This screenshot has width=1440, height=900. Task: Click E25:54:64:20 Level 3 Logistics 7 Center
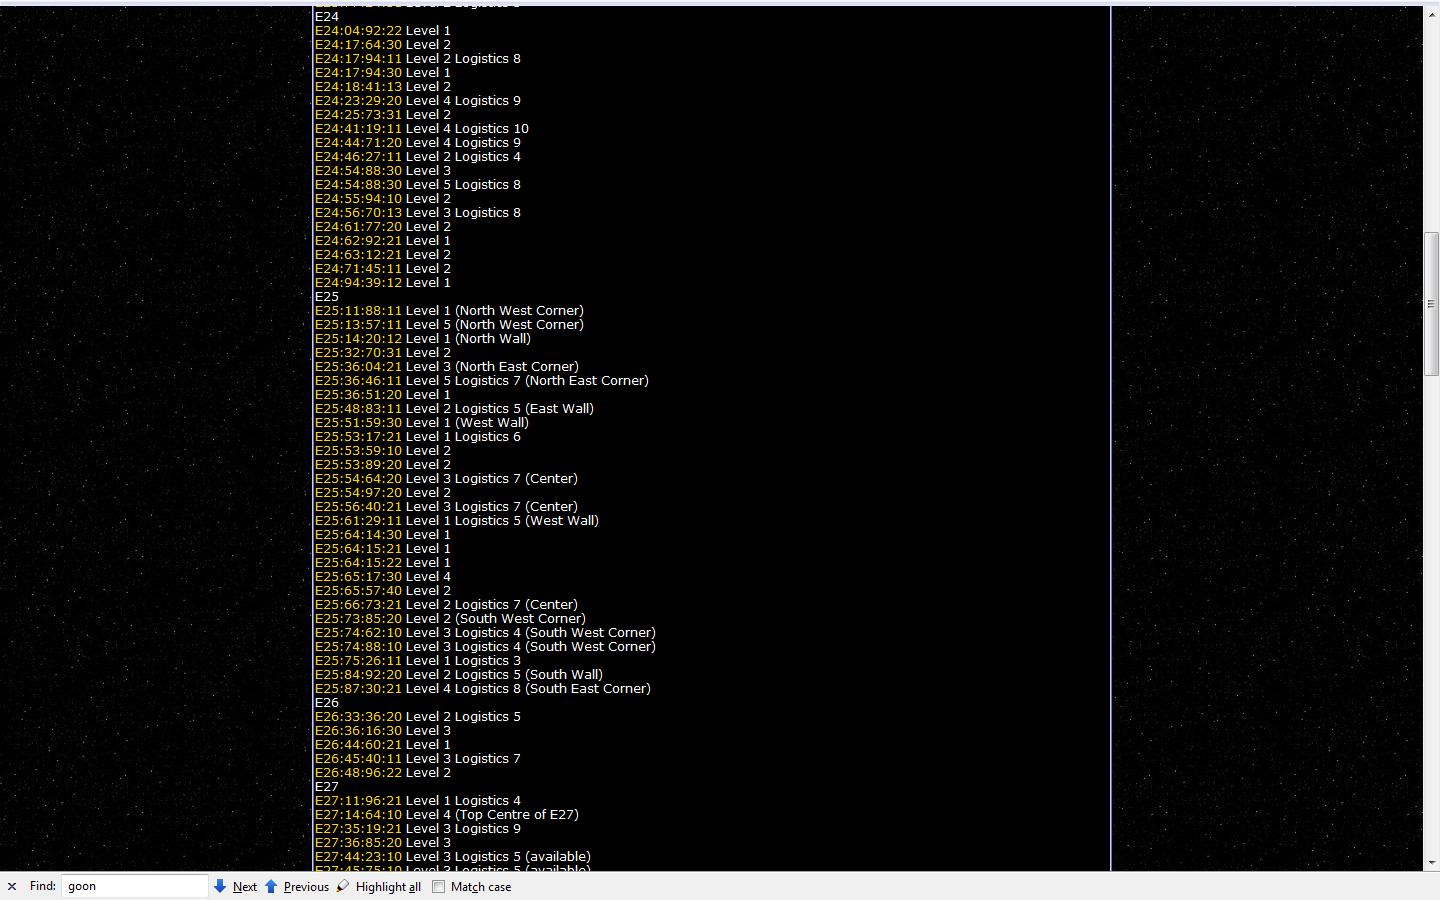[x=446, y=478]
